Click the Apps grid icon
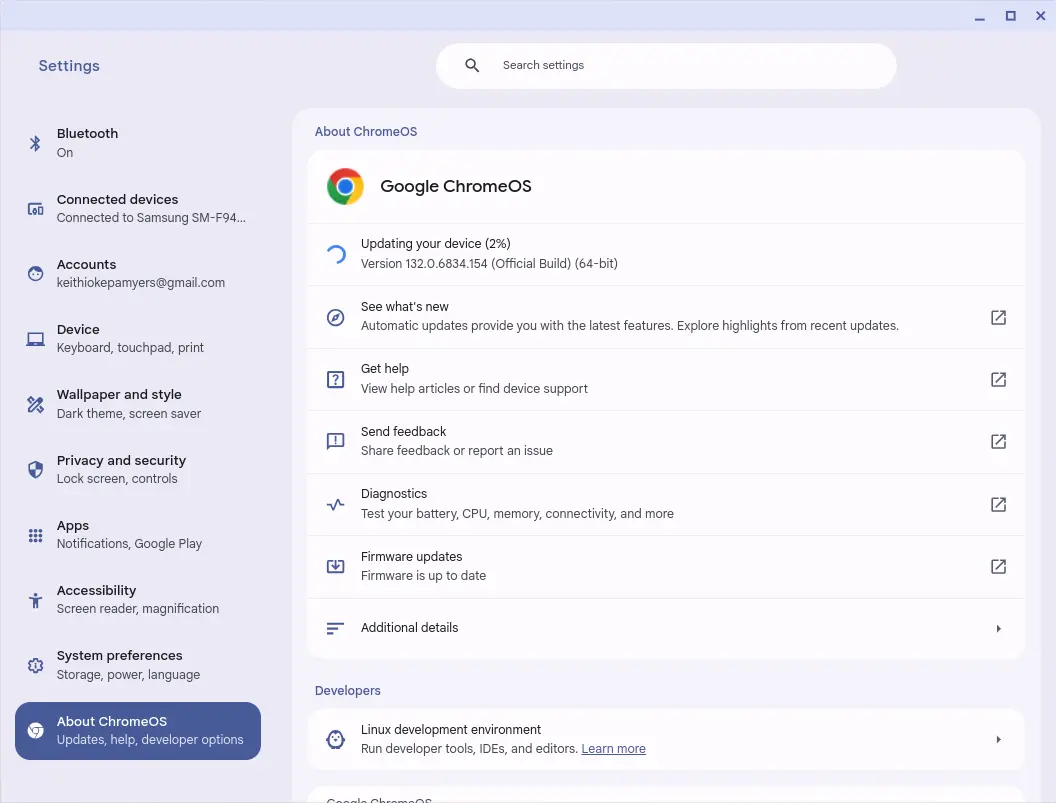Screen dimensions: 1056x803 pyautogui.click(x=35, y=535)
